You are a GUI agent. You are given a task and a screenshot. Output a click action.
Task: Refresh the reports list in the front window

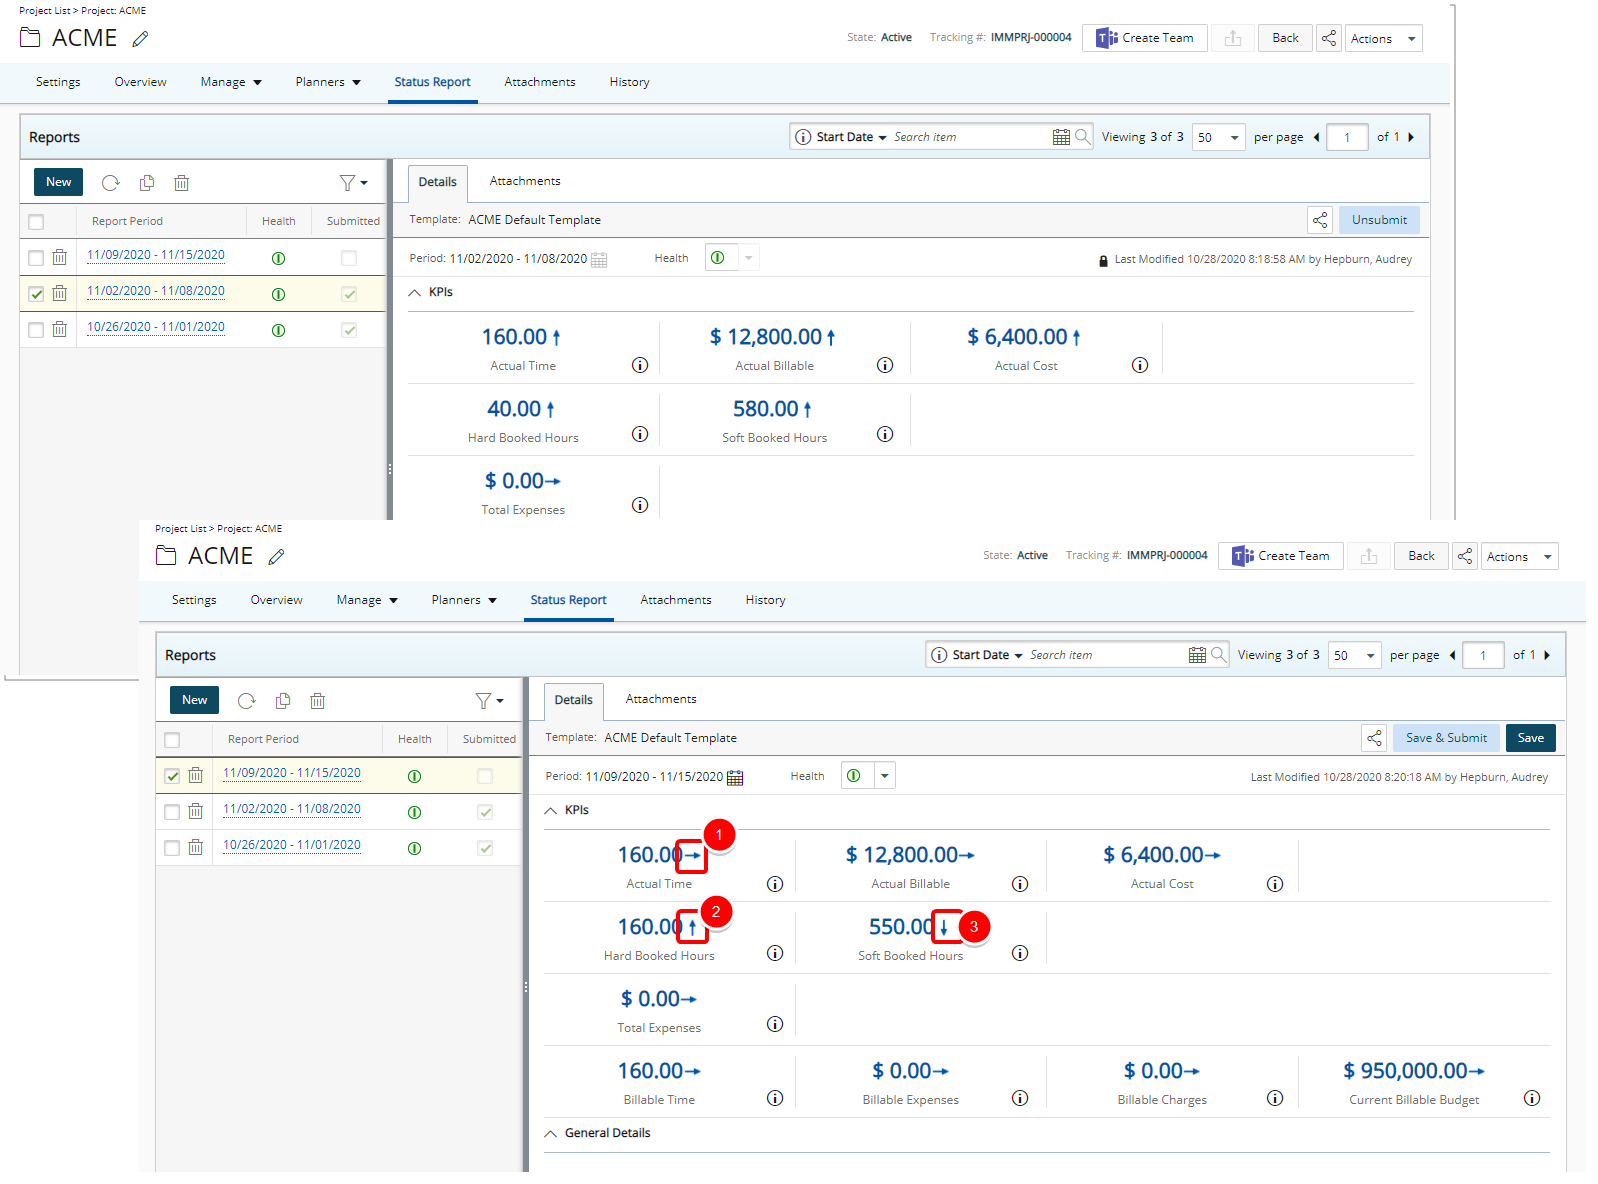tap(247, 701)
